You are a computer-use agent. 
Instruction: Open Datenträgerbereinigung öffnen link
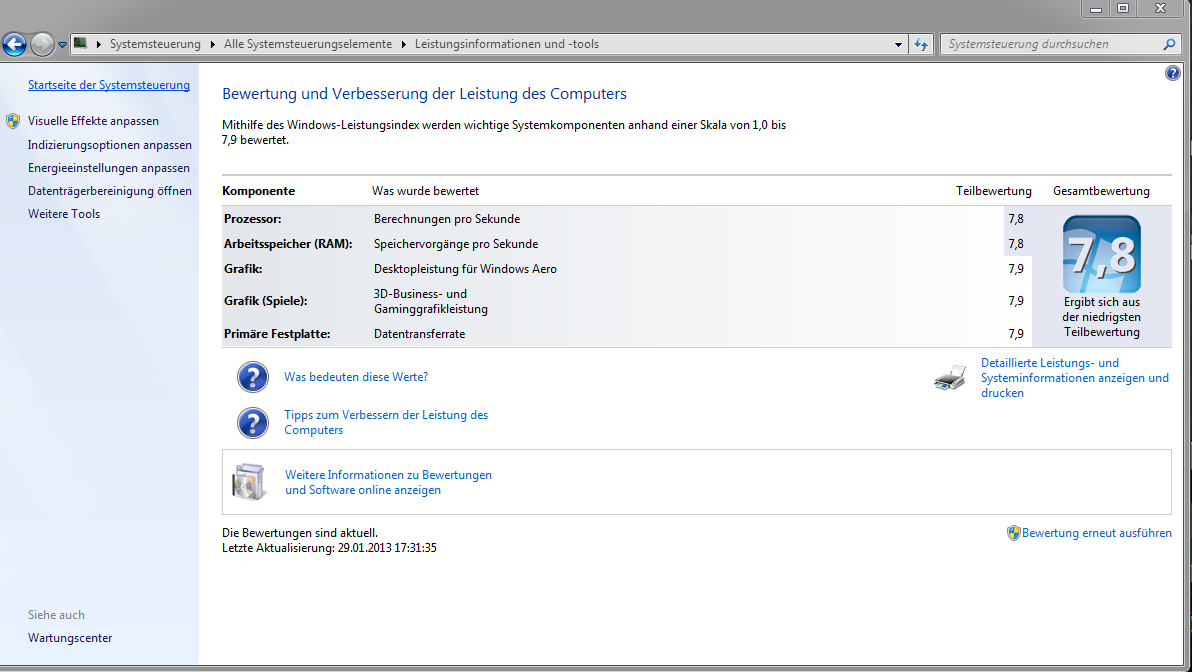tap(109, 191)
